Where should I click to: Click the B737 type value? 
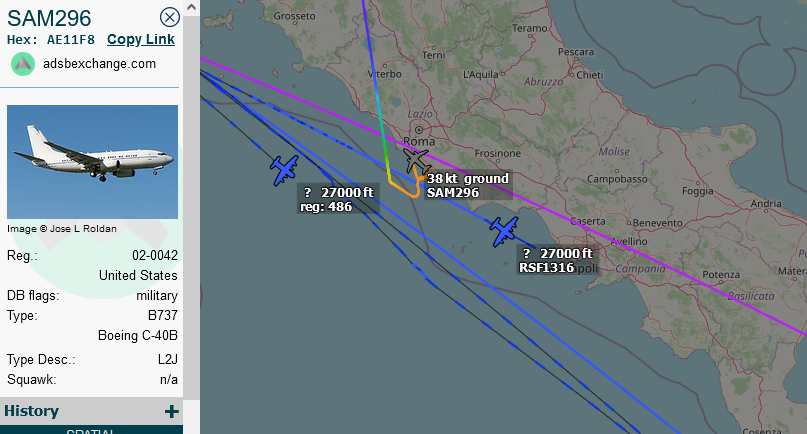(163, 316)
